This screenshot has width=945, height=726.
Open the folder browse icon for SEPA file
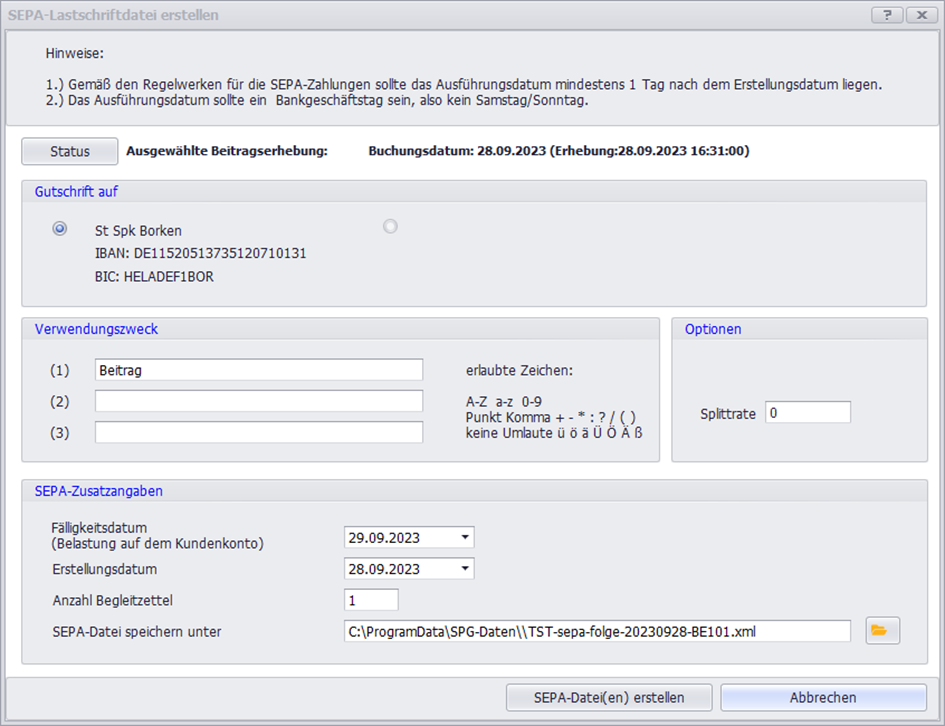[x=882, y=630]
